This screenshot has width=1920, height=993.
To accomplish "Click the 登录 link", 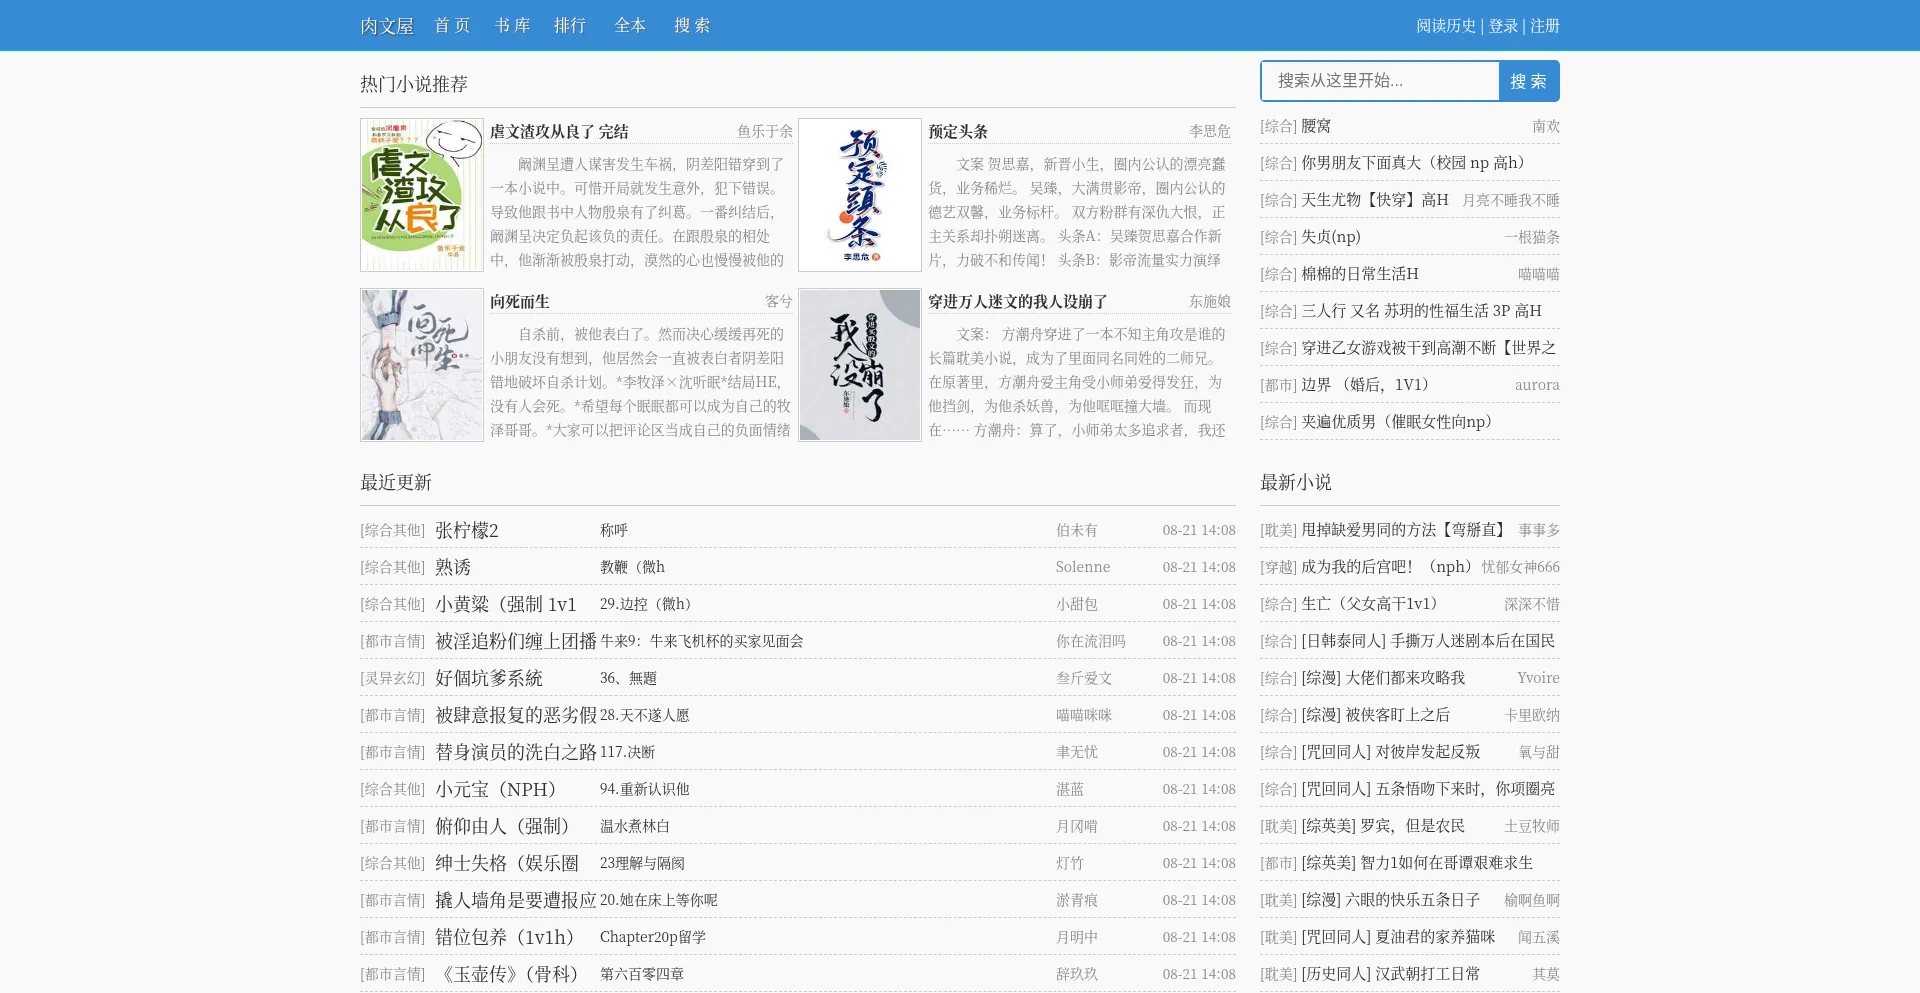I will (1503, 26).
